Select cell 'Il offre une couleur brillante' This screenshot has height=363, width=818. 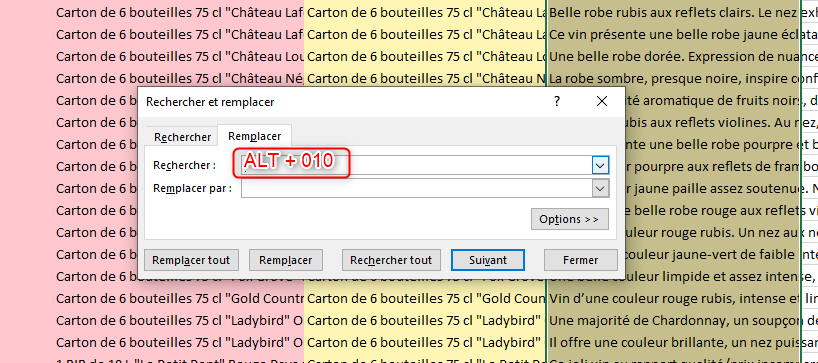(x=673, y=342)
